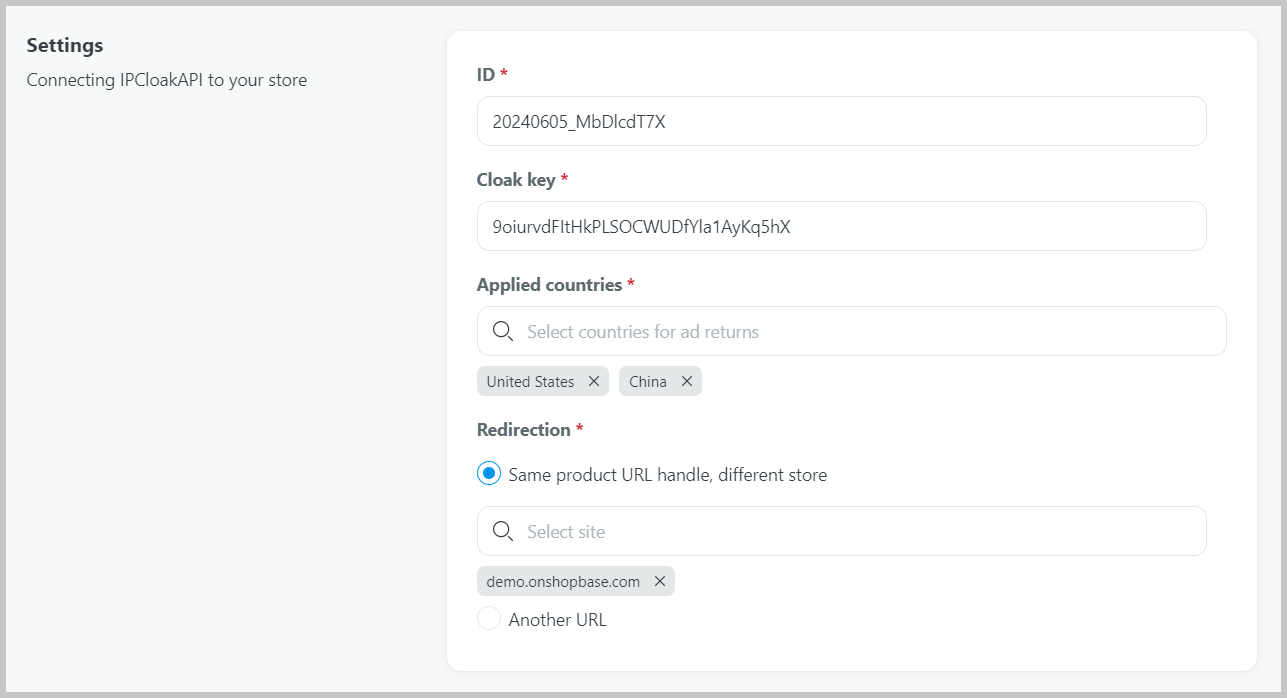This screenshot has width=1287, height=698.
Task: Click the China tag label
Action: (x=648, y=381)
